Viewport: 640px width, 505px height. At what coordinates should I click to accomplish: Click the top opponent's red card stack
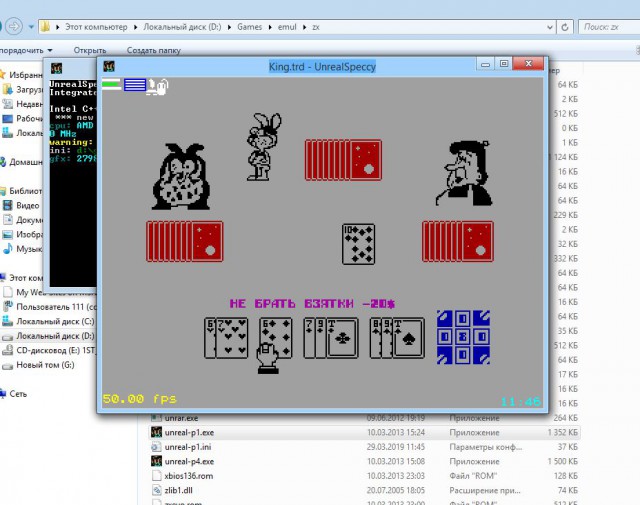(x=343, y=160)
